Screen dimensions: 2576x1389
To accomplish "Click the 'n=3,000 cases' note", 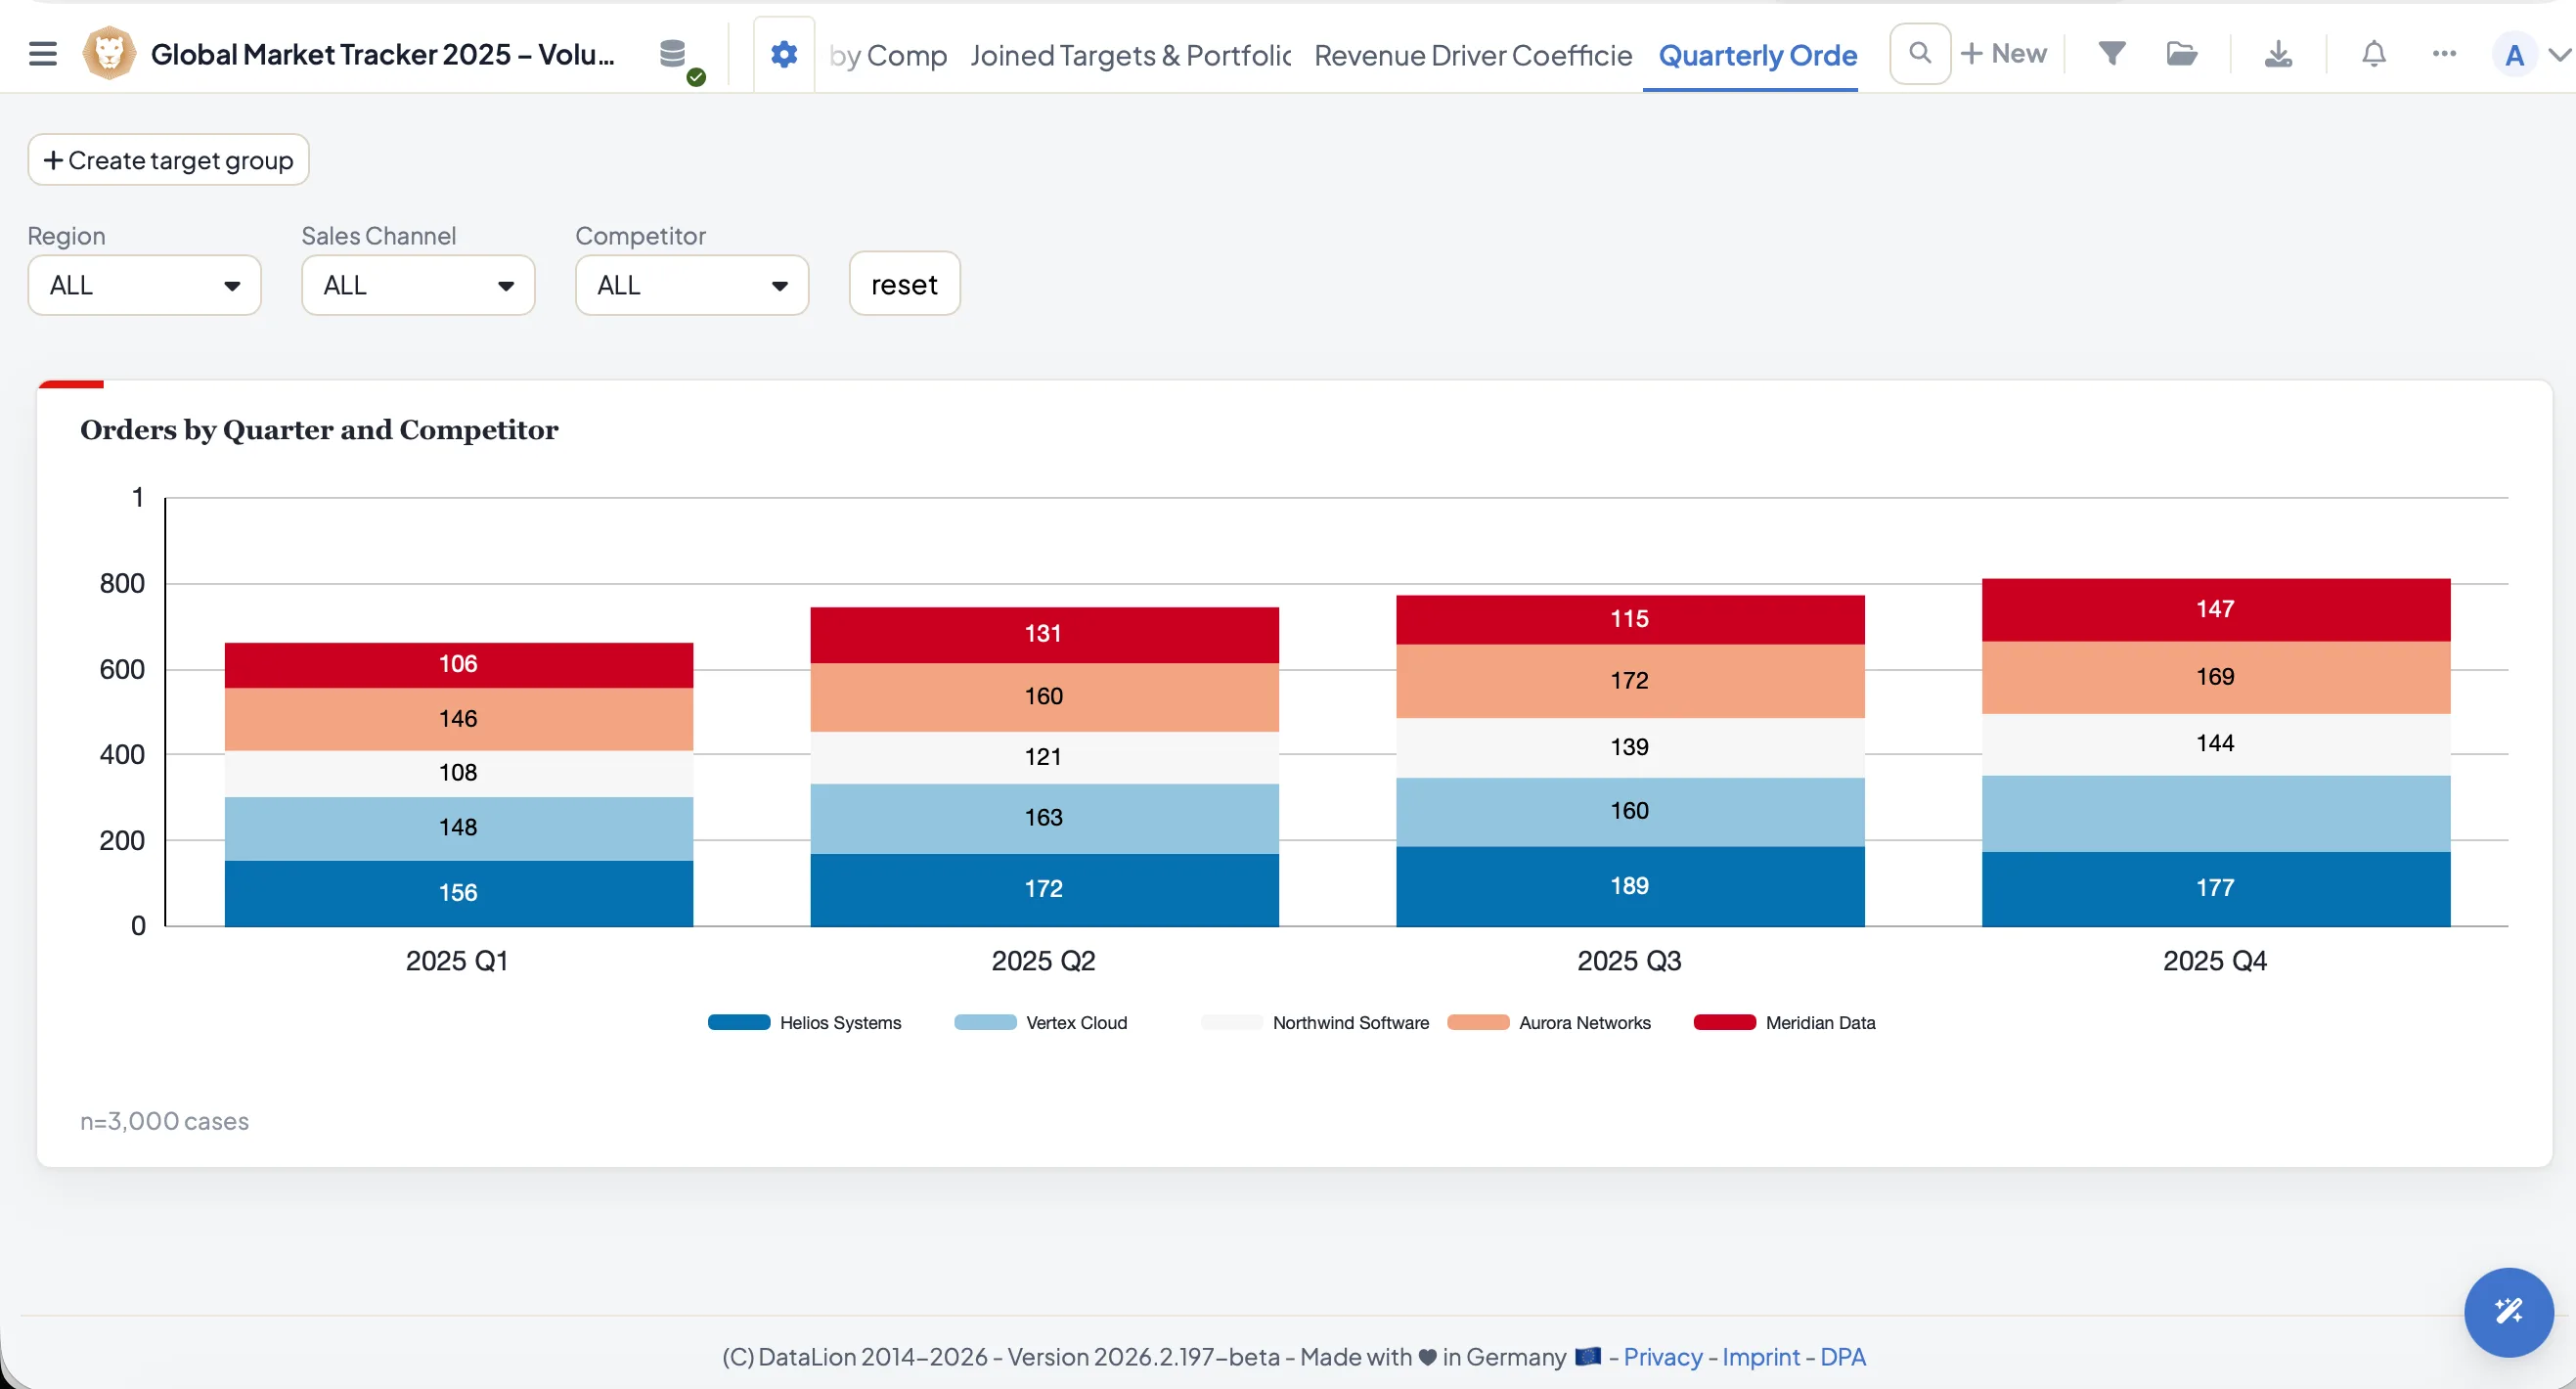I will point(164,1121).
